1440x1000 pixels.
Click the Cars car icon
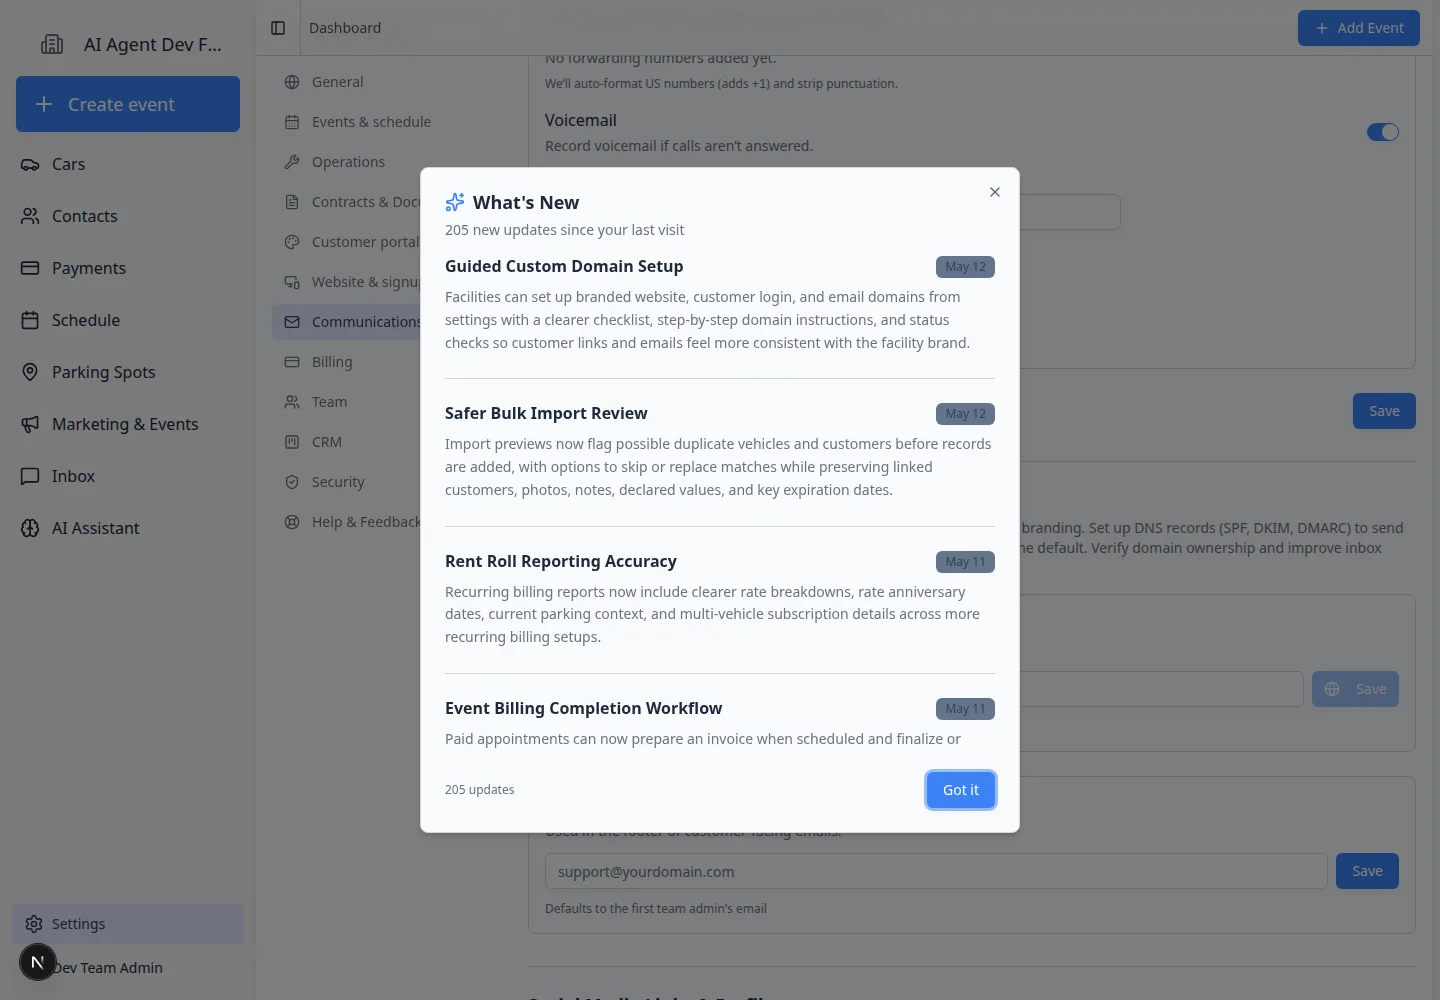[x=30, y=164]
